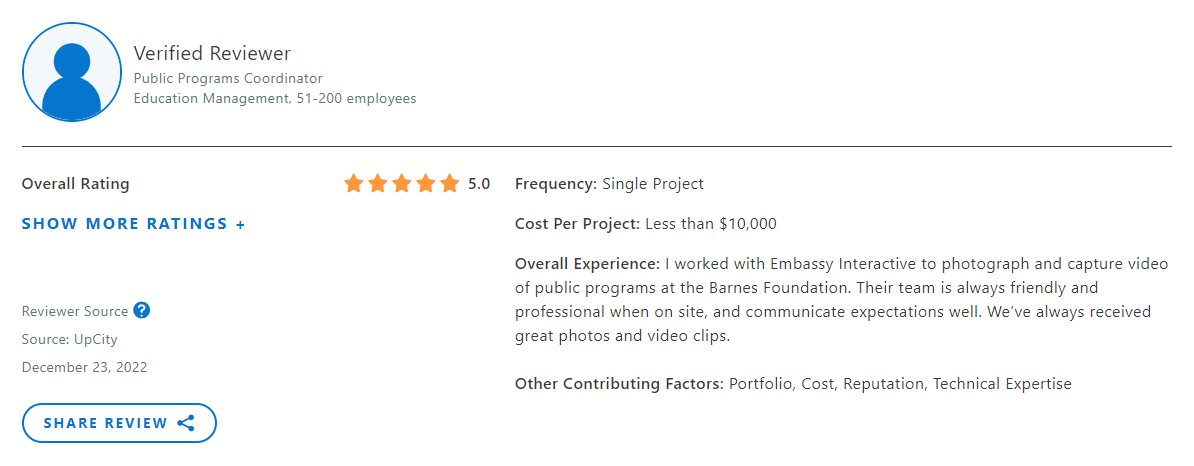Screen dimensions: 1194x466
Task: Click the second orange rating star
Action: pyautogui.click(x=378, y=184)
